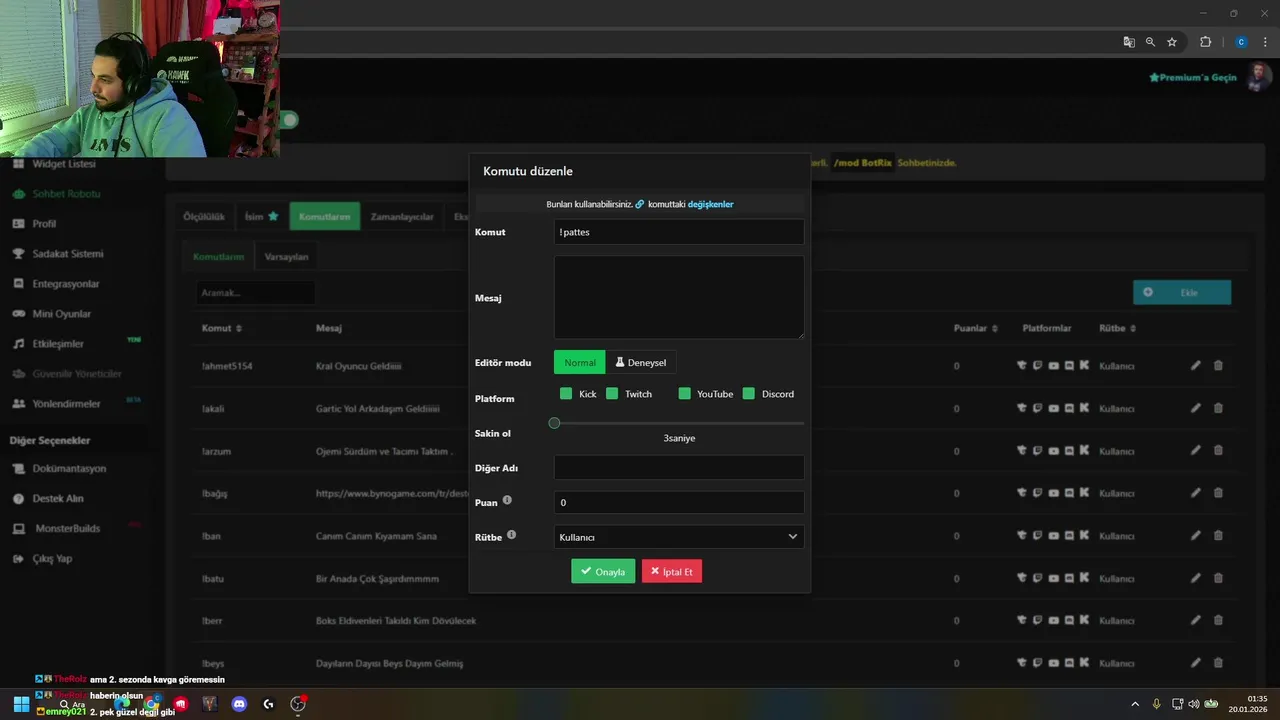
Task: Toggle the Twitch platform checkbox
Action: [x=612, y=394]
